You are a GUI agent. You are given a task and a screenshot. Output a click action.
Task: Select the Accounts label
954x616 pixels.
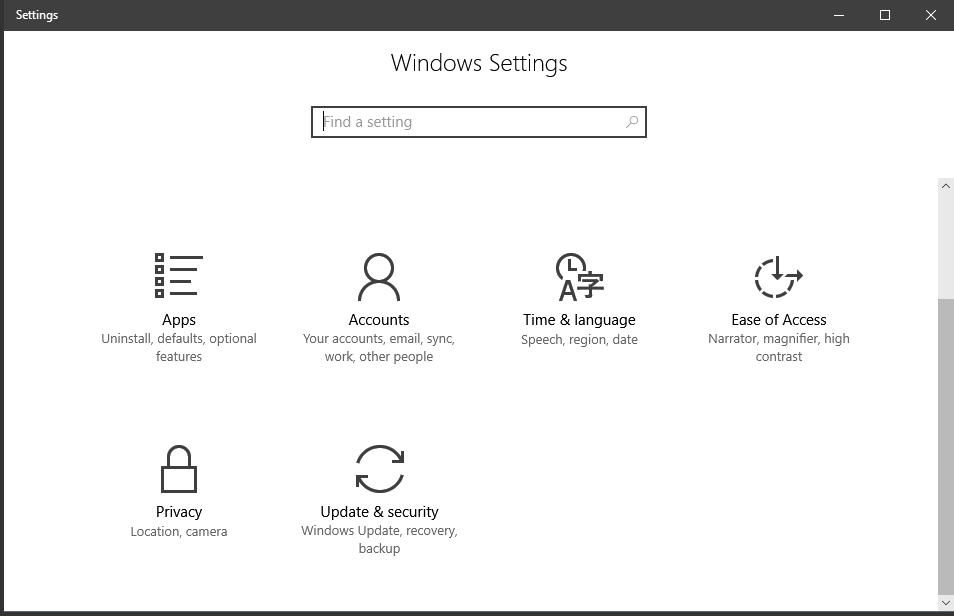point(378,320)
